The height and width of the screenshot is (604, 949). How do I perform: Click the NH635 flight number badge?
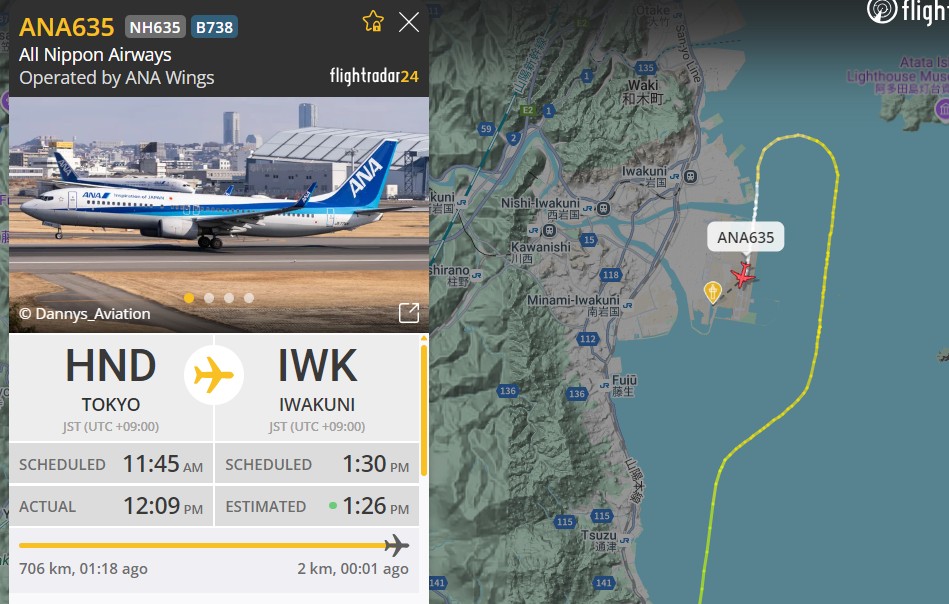pyautogui.click(x=155, y=27)
